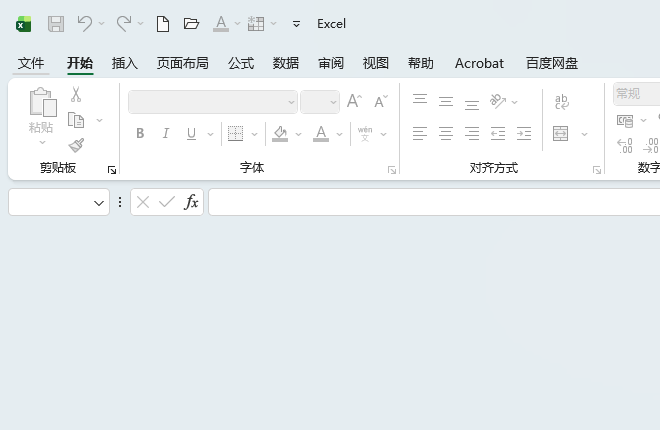Screen dimensions: 660x430
Task: Open the 审阅 tab
Action: pos(331,63)
